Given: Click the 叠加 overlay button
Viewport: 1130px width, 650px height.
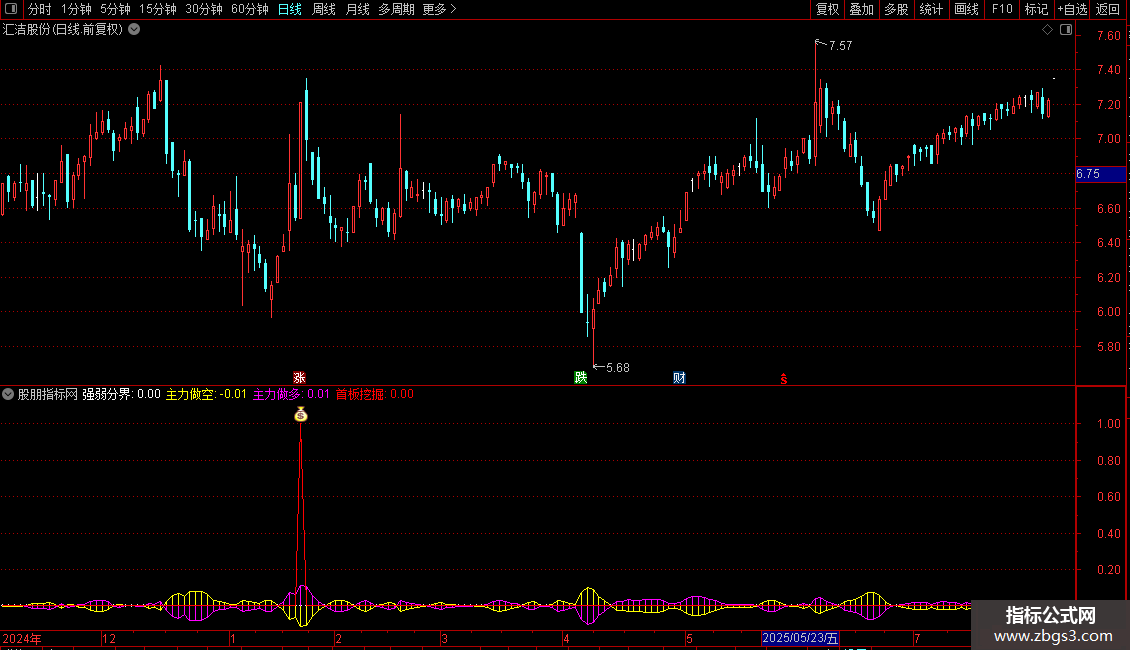Looking at the screenshot, I should pos(861,9).
